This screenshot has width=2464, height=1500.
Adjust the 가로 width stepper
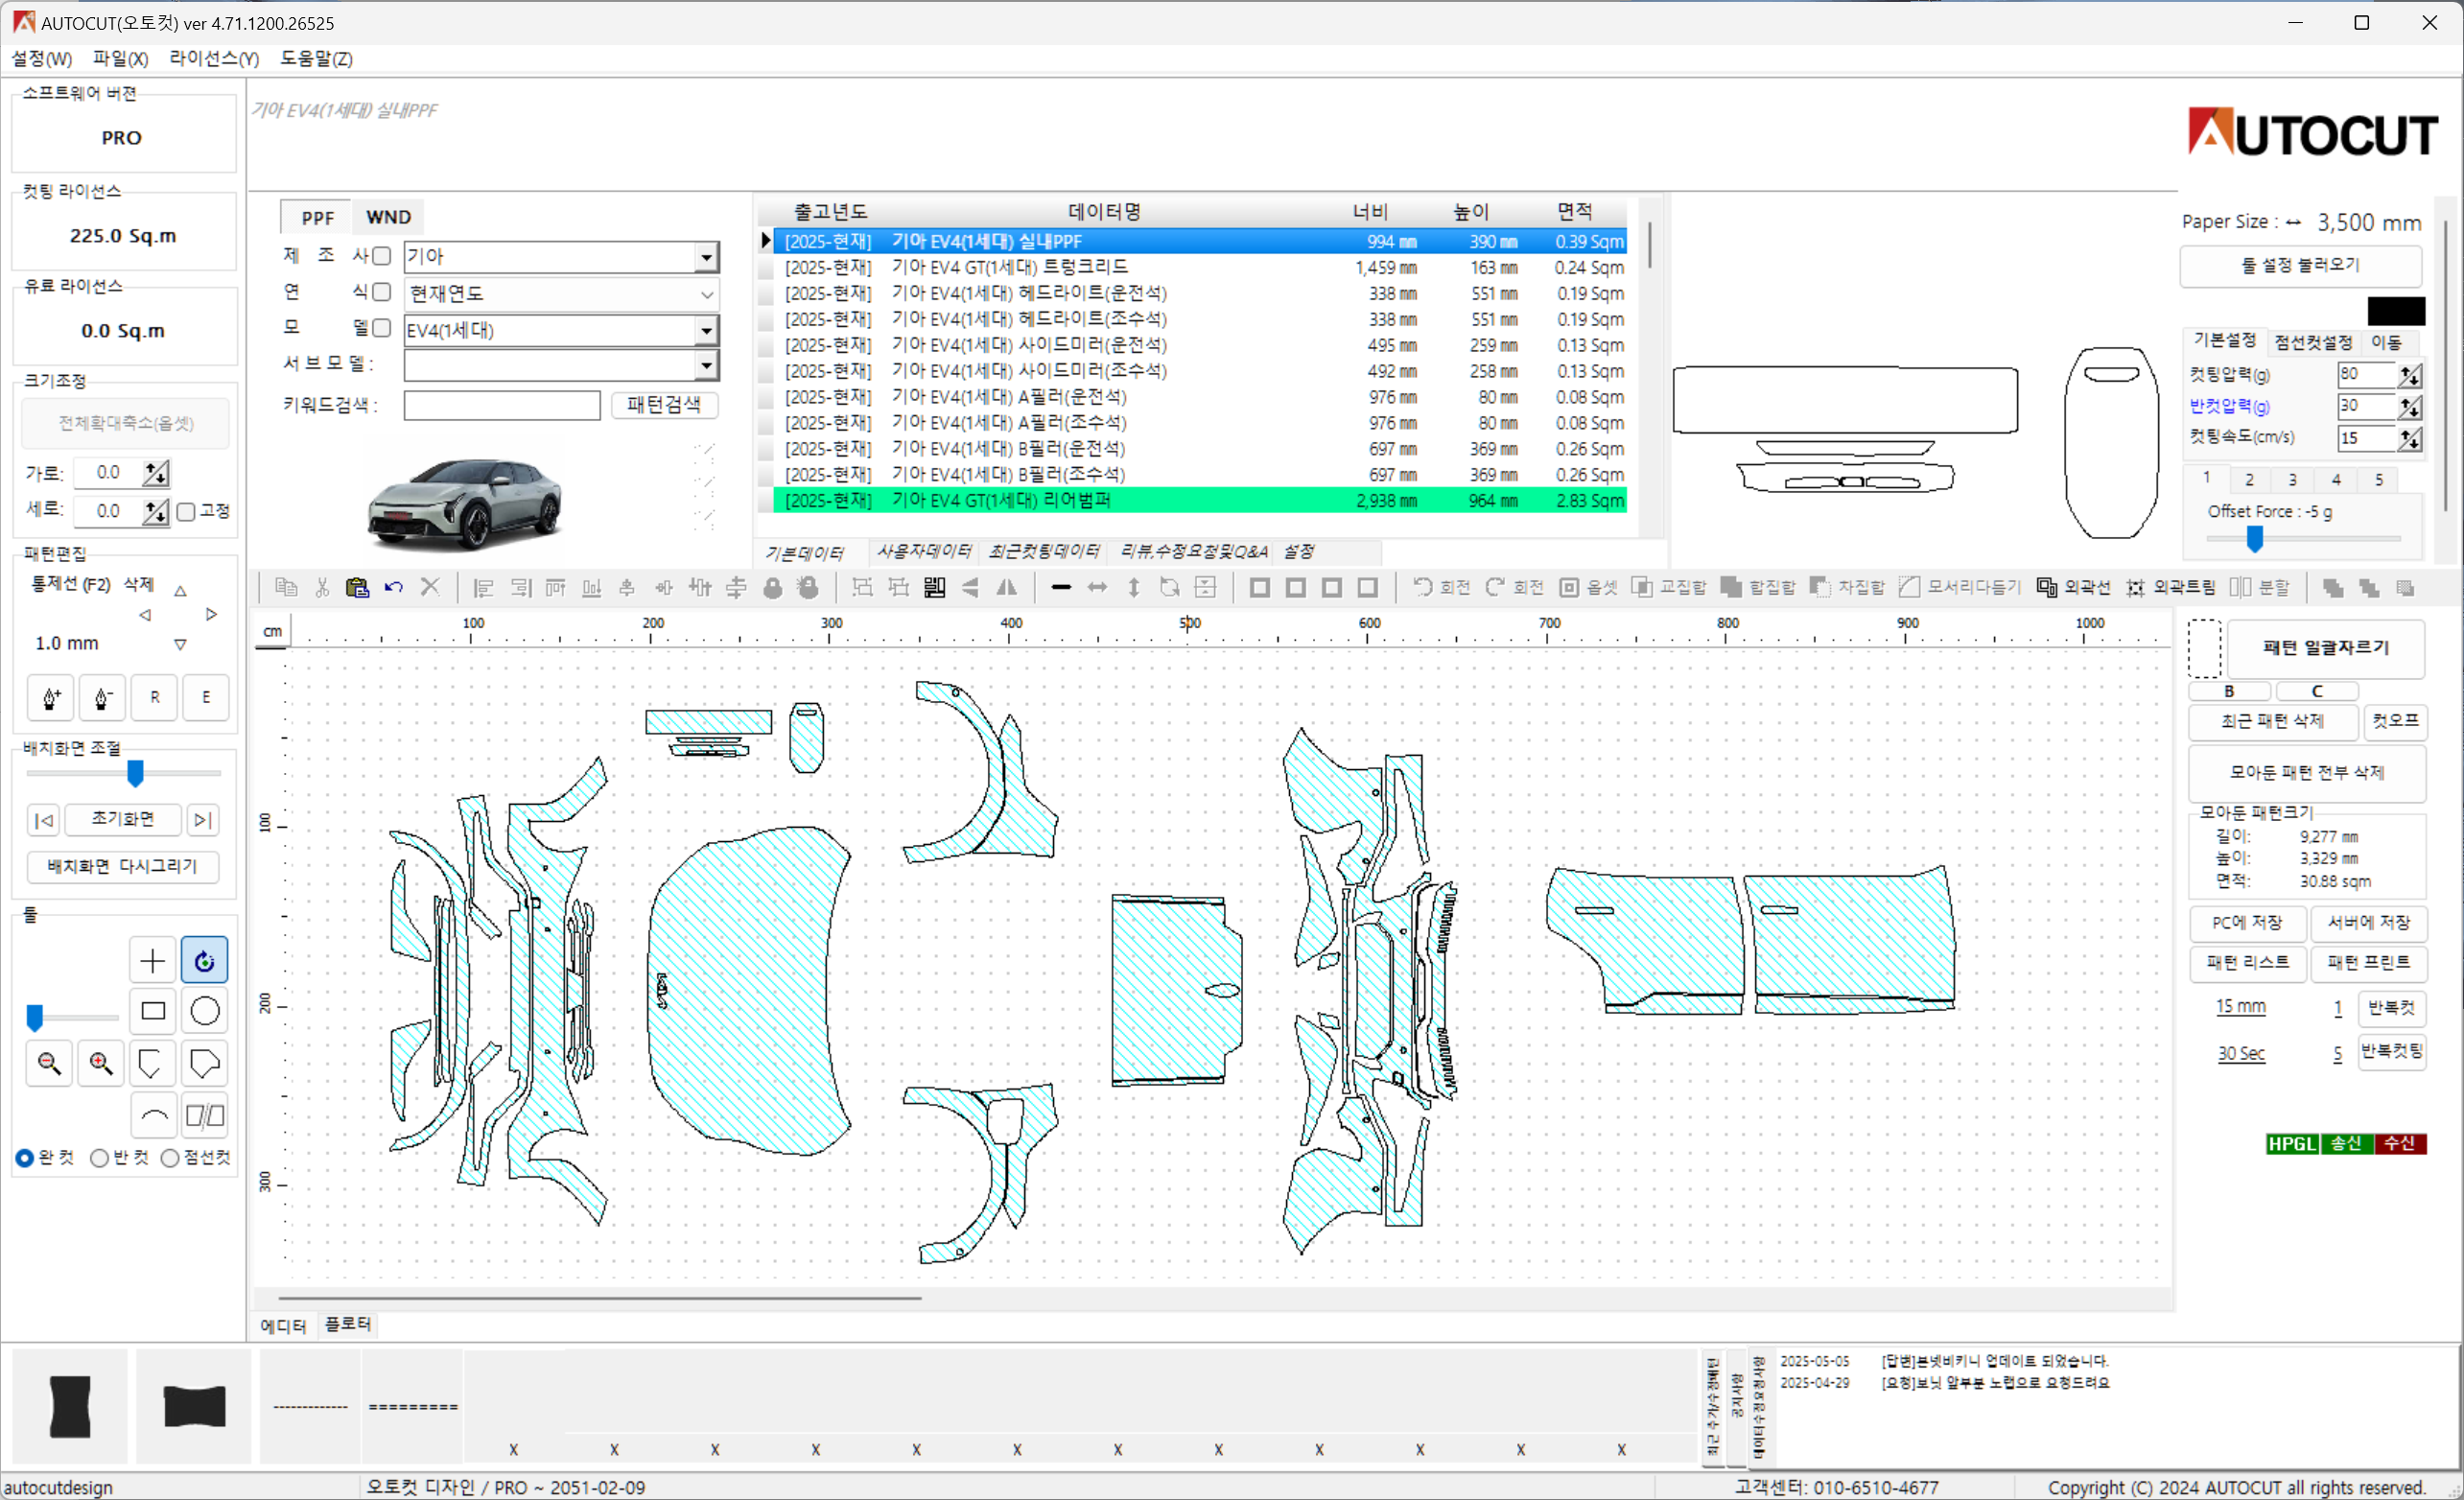[156, 472]
